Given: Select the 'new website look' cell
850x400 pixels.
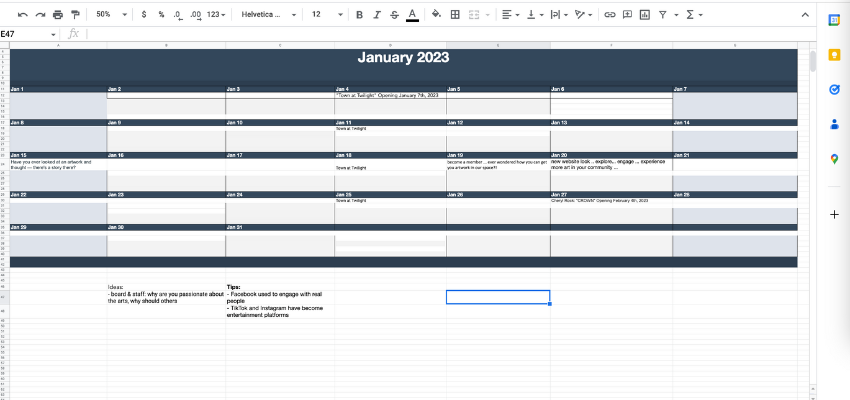Looking at the screenshot, I should point(611,165).
